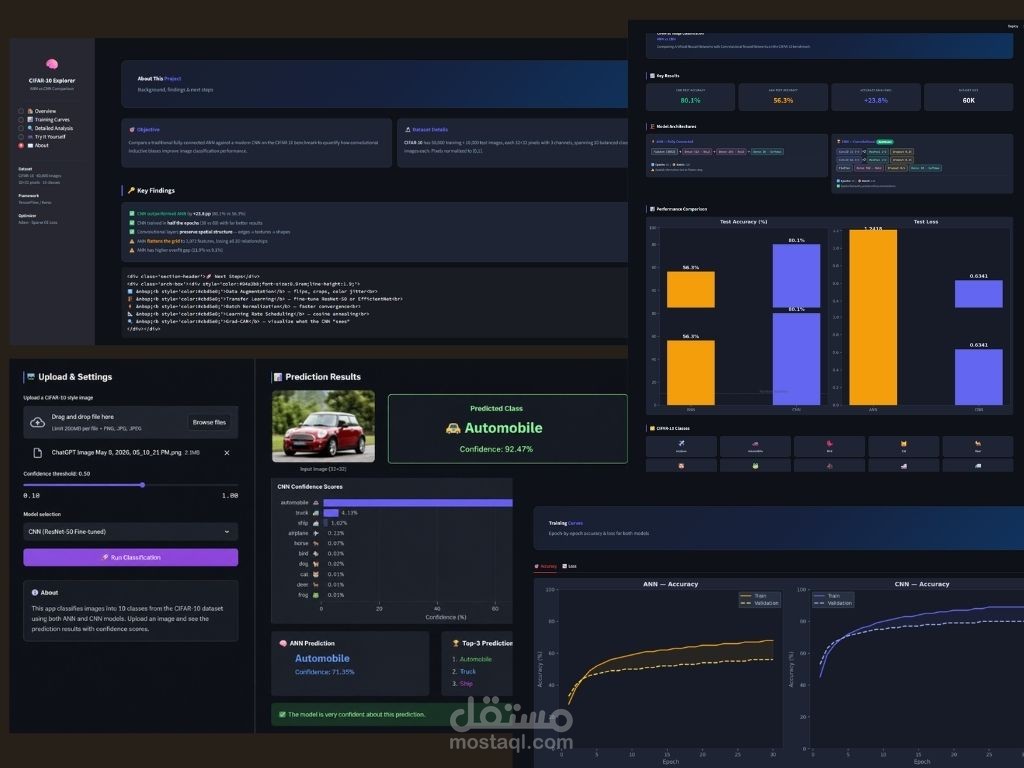Select the green frog icon card in CIFAR-10 Classes
This screenshot has height=768, width=1024.
[x=755, y=466]
